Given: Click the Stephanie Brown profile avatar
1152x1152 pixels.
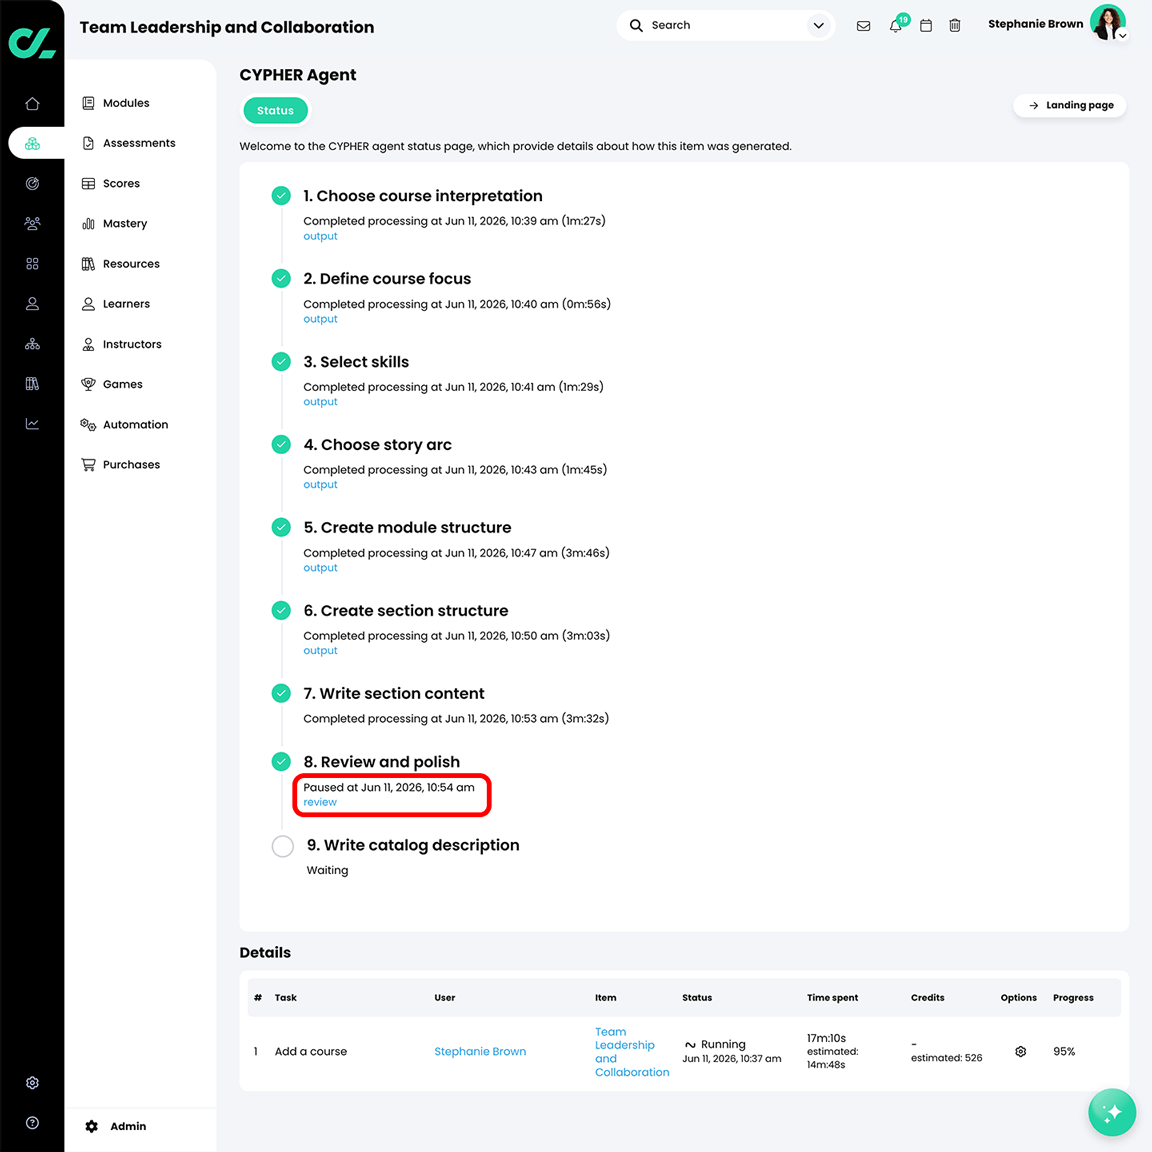Looking at the screenshot, I should pos(1107,22).
